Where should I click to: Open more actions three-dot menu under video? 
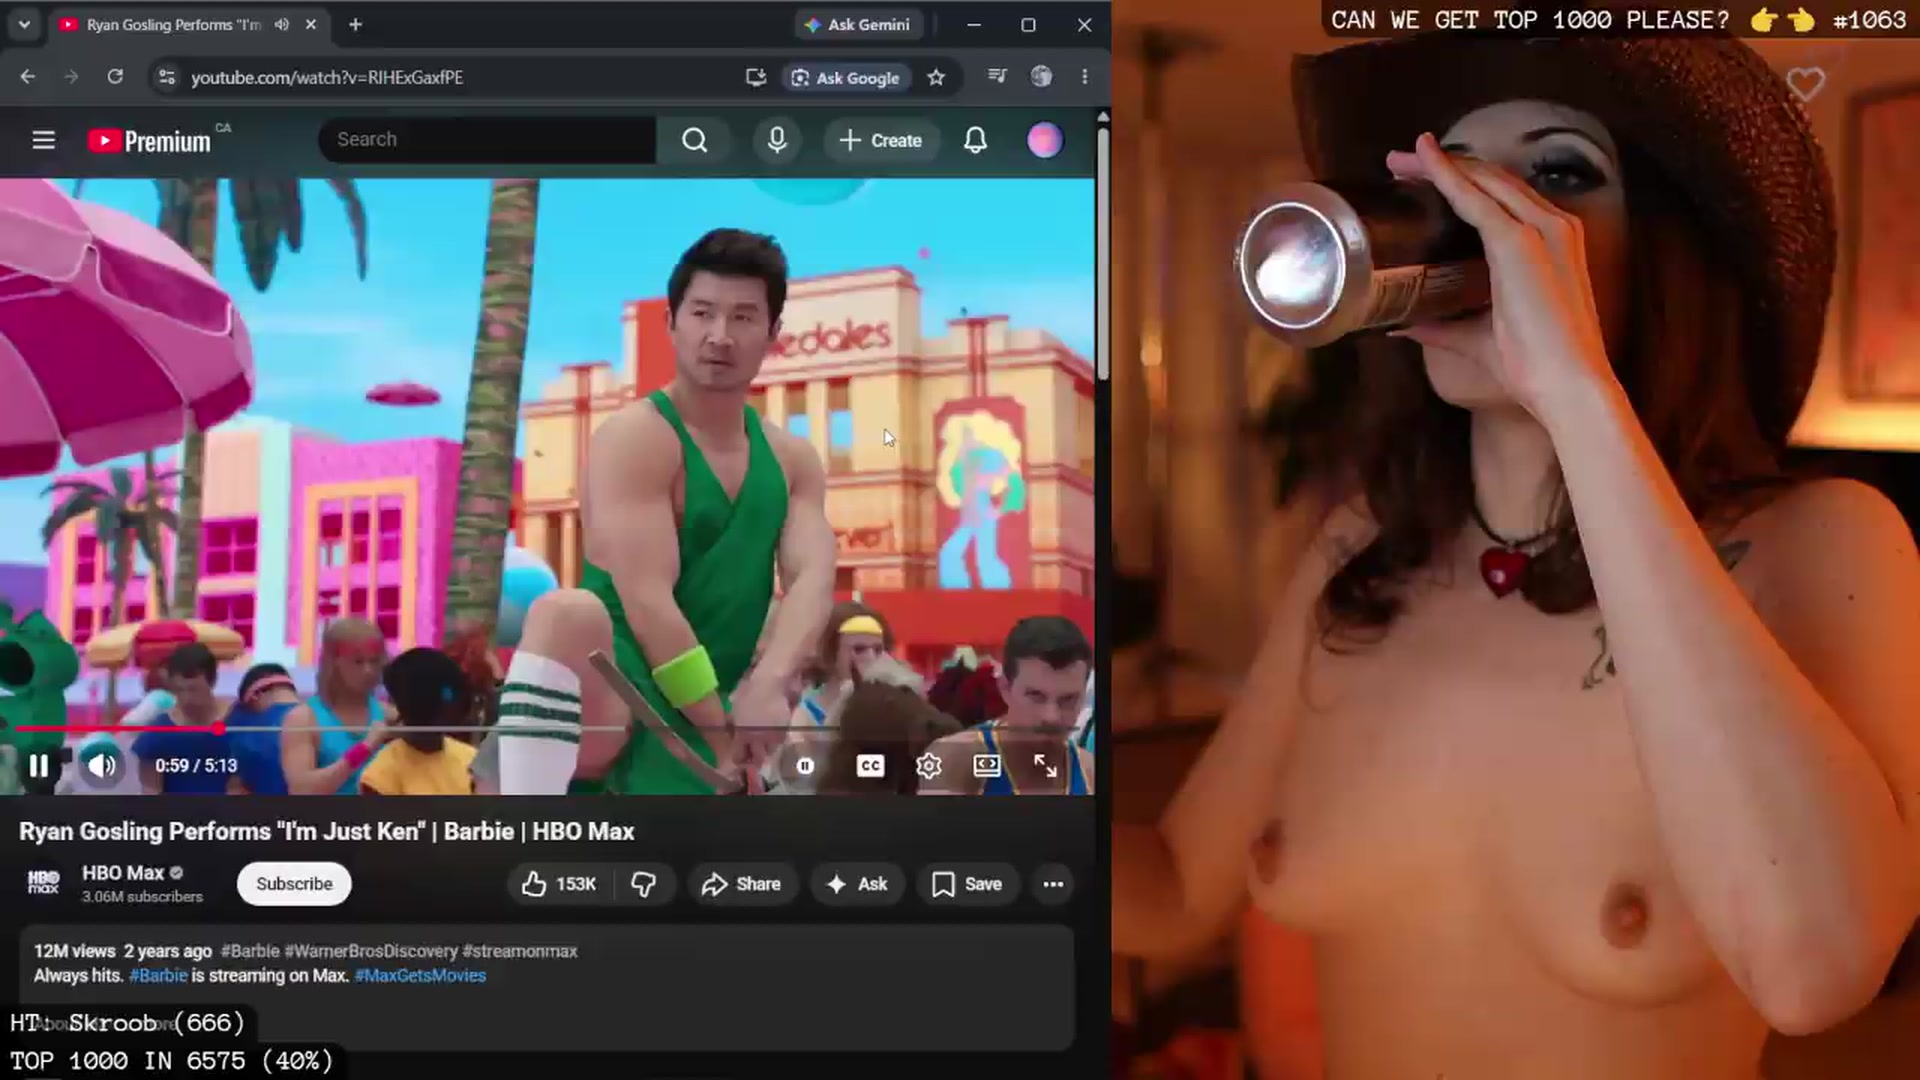tap(1053, 884)
